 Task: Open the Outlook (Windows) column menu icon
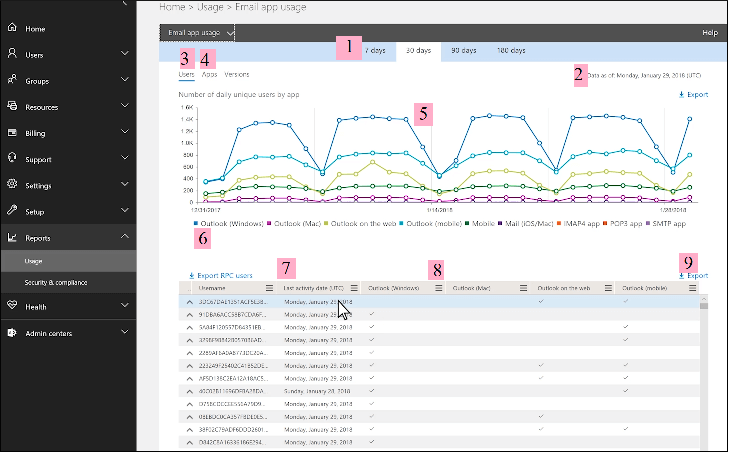click(x=438, y=288)
